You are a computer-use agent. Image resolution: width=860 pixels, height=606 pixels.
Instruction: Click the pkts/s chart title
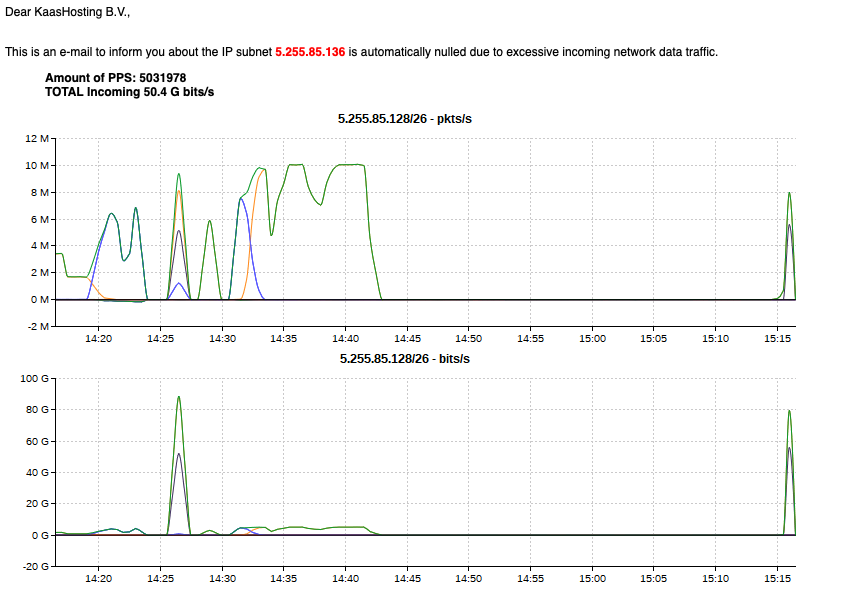pos(404,119)
